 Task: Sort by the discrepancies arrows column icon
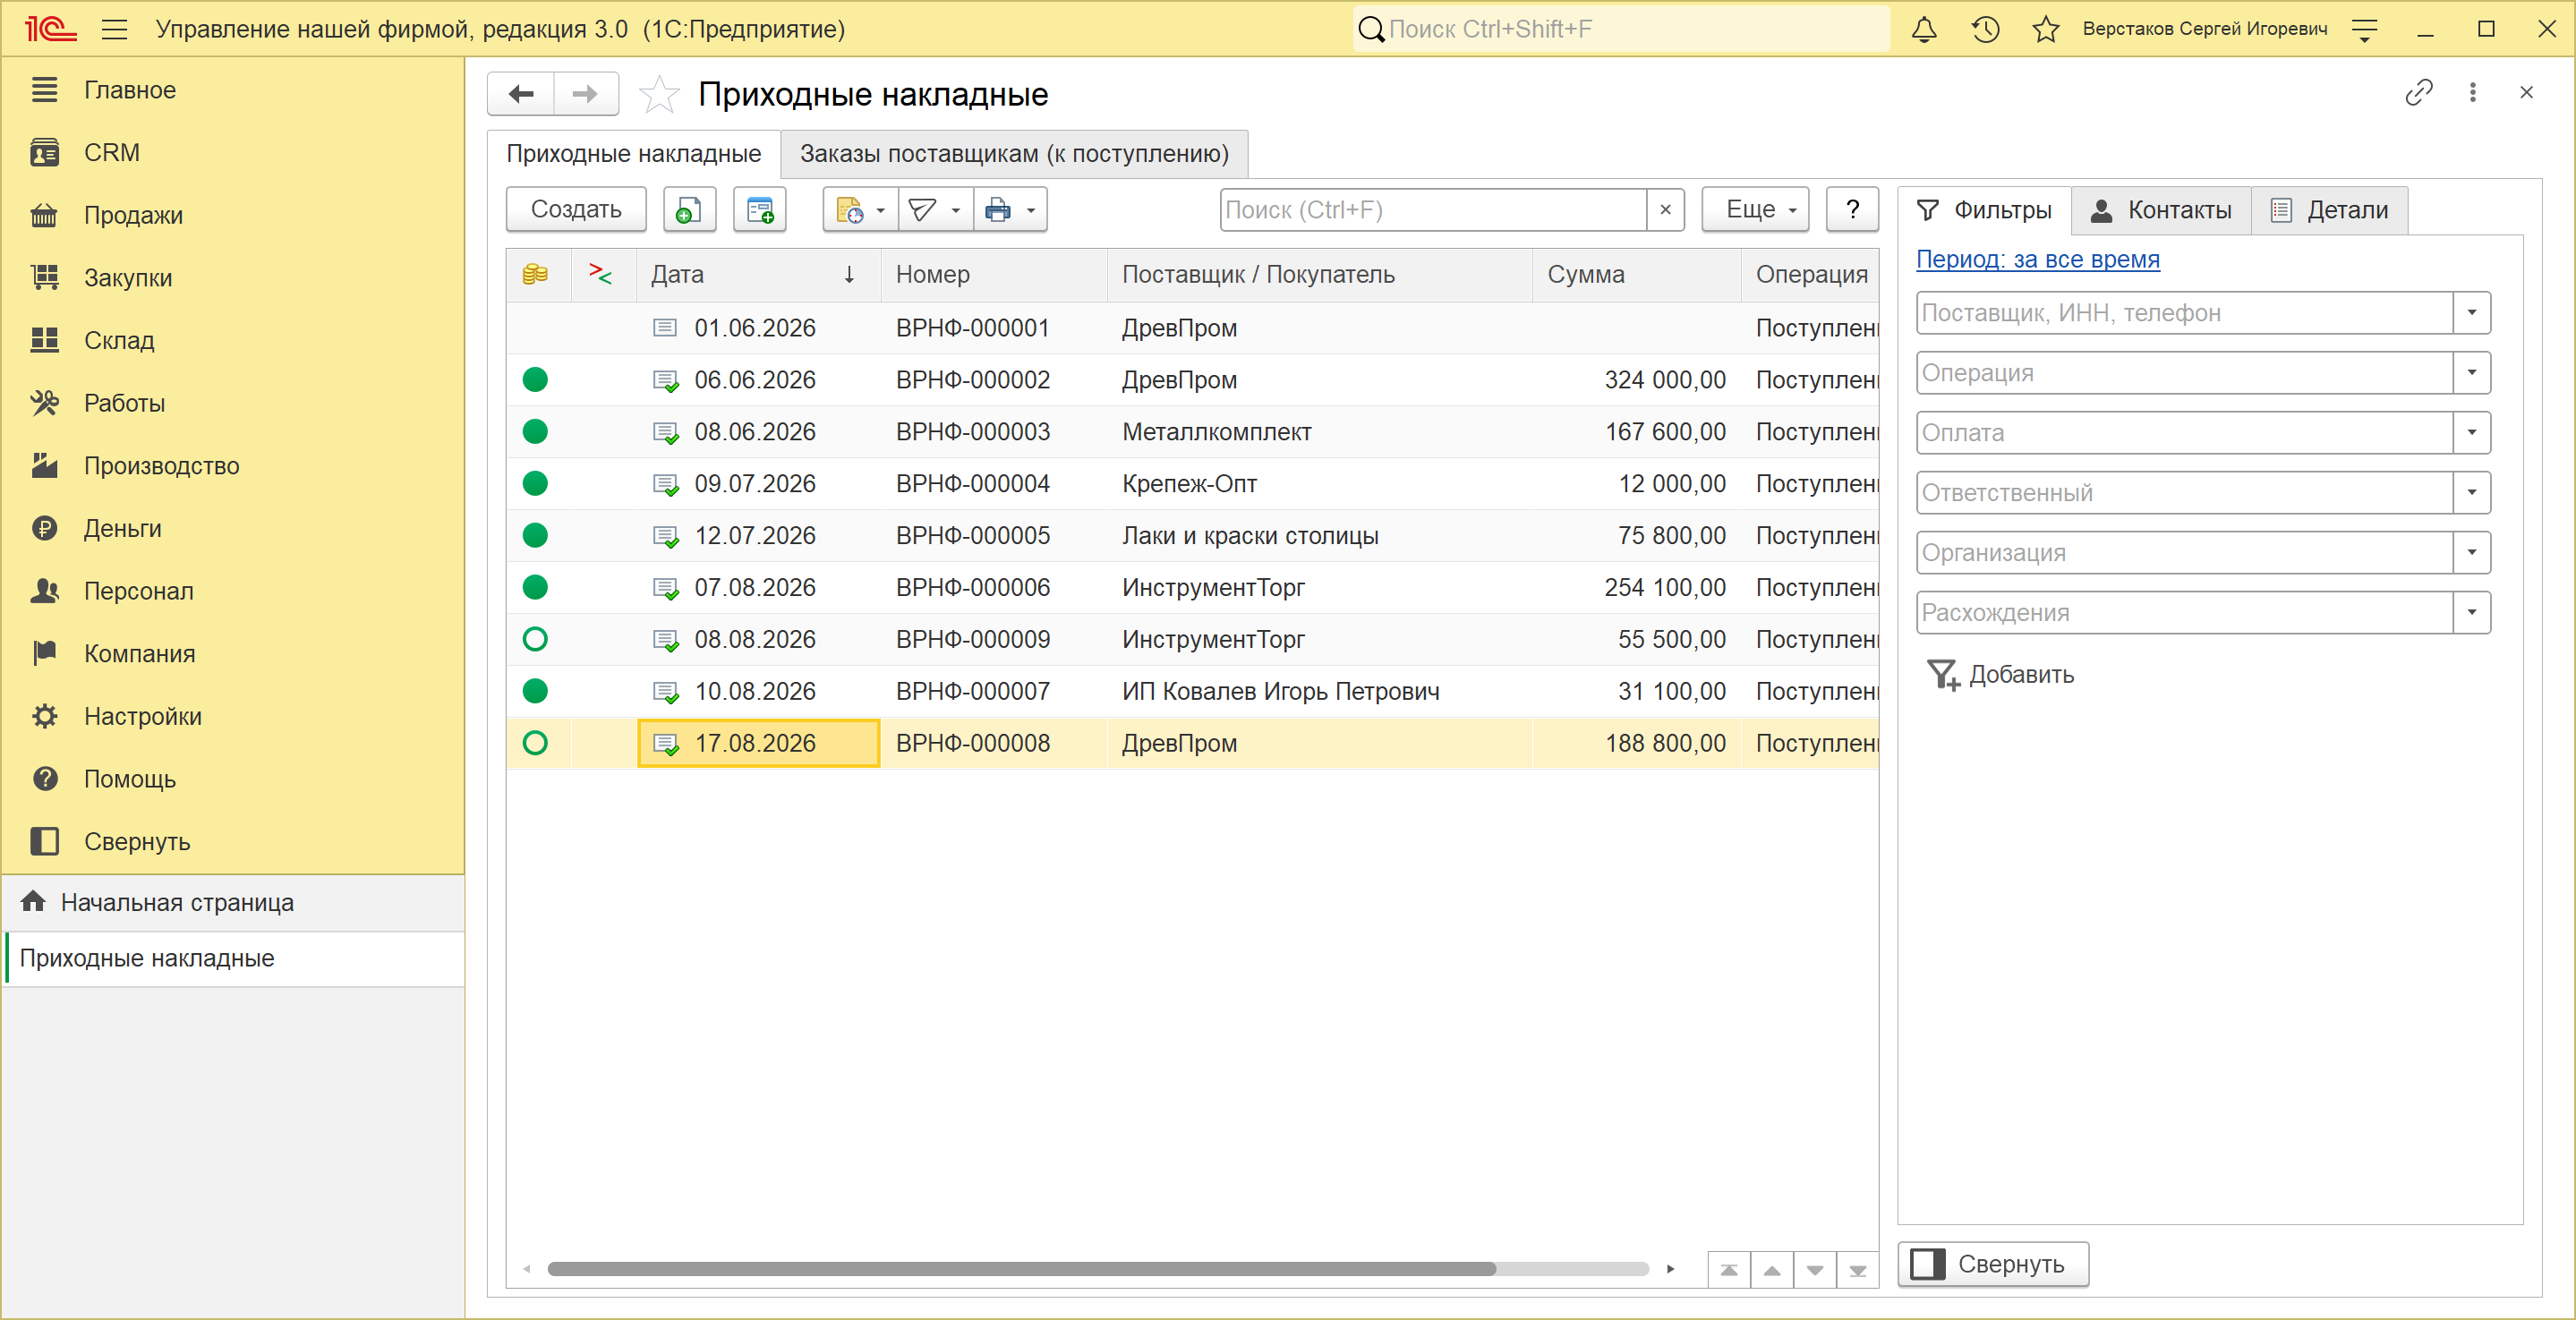600,274
